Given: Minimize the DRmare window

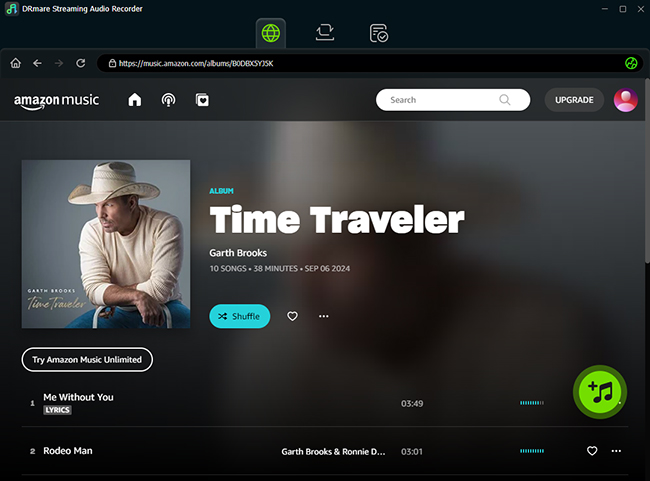Looking at the screenshot, I should (x=605, y=9).
